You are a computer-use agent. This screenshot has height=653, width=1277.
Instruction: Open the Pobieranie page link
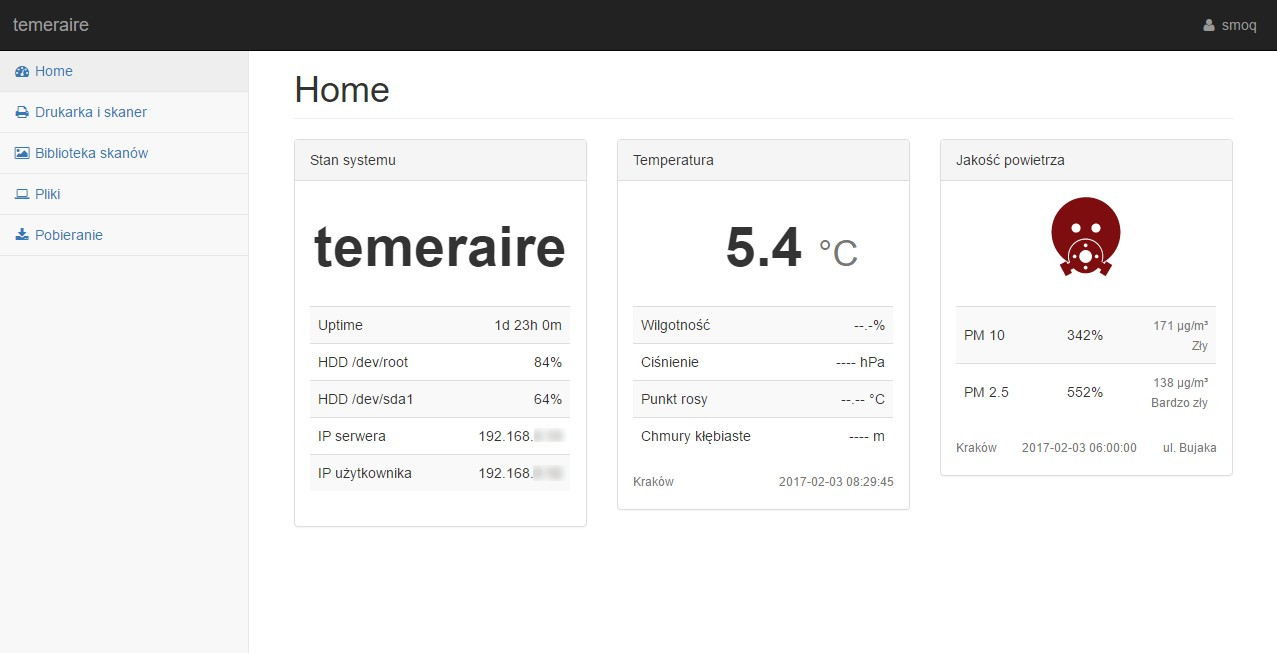(x=68, y=235)
